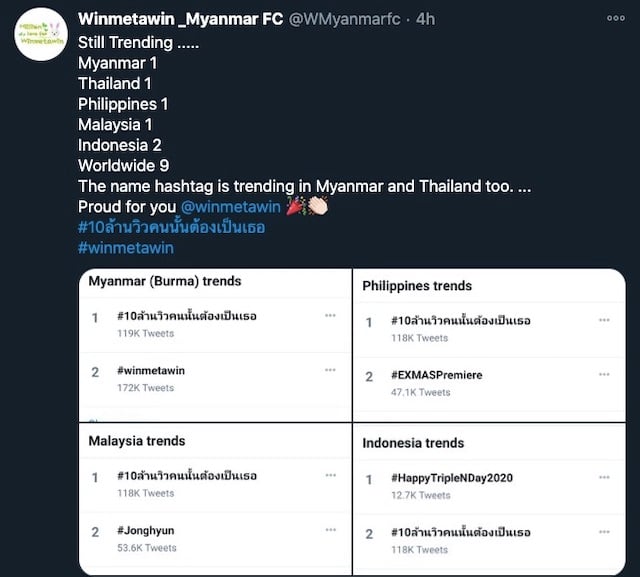Open more options for Philippines trend #1

[604, 320]
